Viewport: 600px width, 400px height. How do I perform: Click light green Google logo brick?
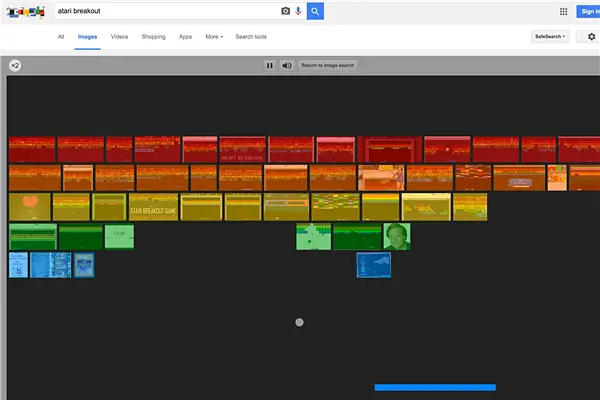pos(119,237)
